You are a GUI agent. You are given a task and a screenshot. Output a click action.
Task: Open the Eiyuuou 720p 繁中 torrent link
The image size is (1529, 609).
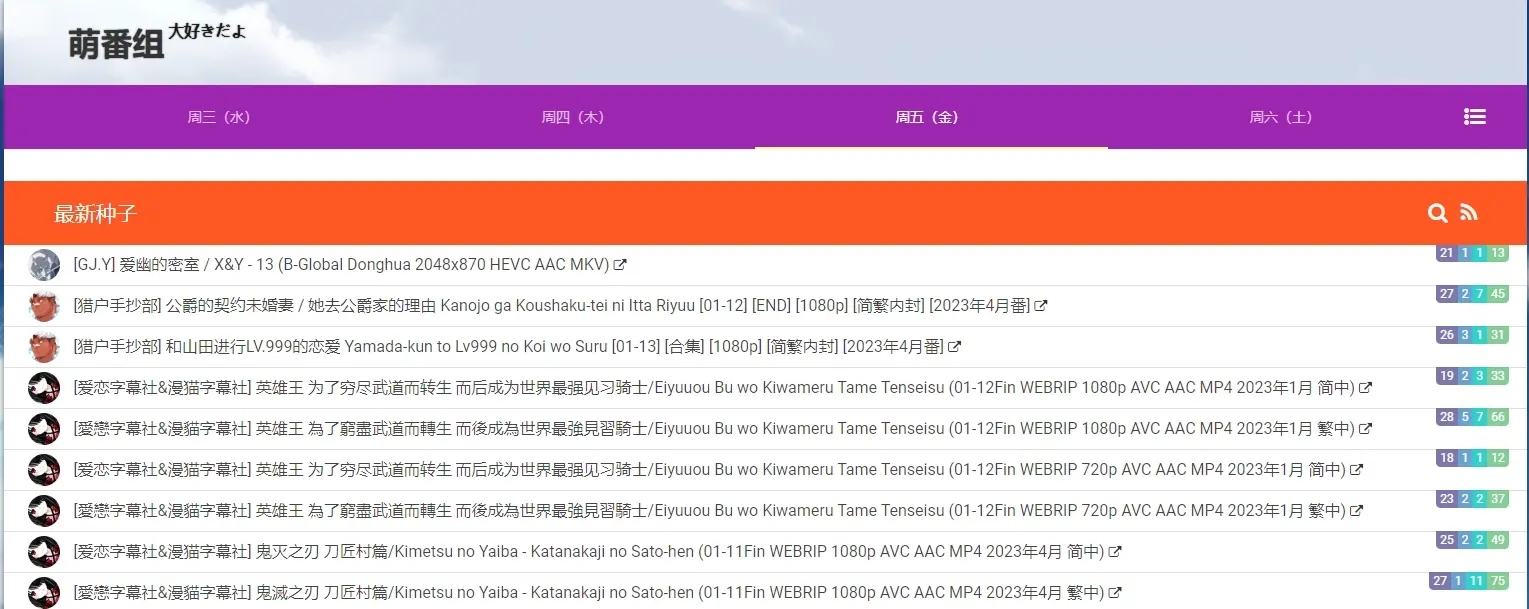pyautogui.click(x=700, y=510)
